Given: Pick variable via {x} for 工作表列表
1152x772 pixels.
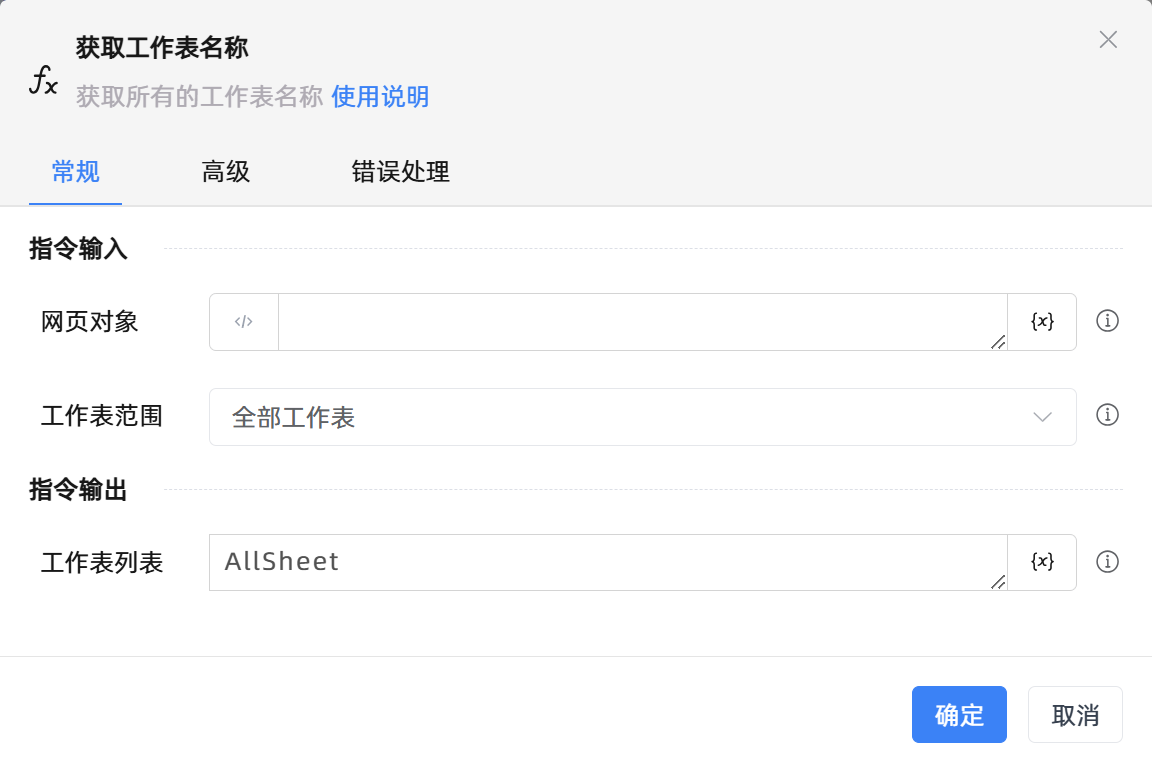Looking at the screenshot, I should coord(1042,562).
